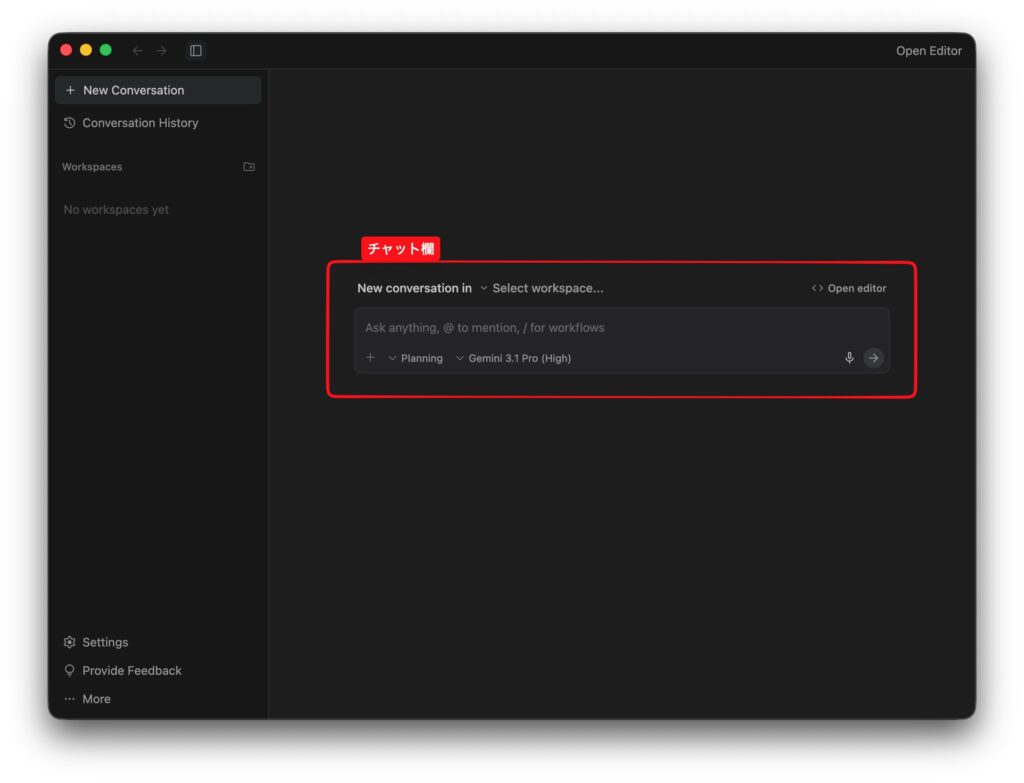Click the plus attachment icon in chat box
Image resolution: width=1024 pixels, height=783 pixels.
pos(370,358)
